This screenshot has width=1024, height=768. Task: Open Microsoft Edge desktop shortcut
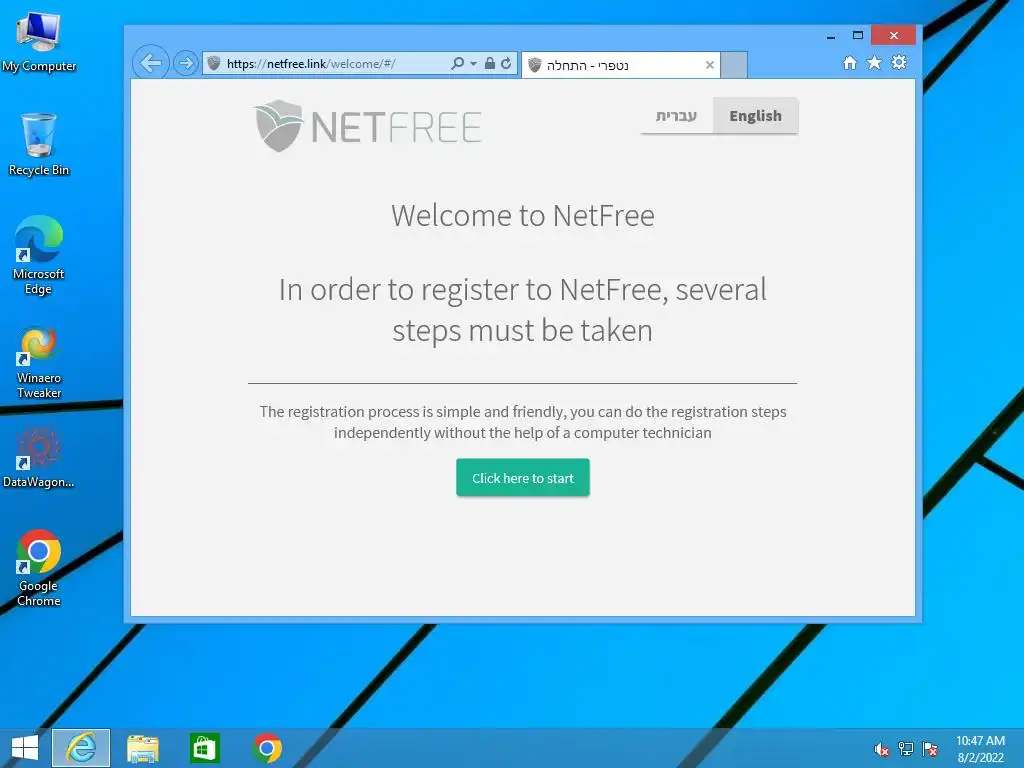(x=39, y=255)
